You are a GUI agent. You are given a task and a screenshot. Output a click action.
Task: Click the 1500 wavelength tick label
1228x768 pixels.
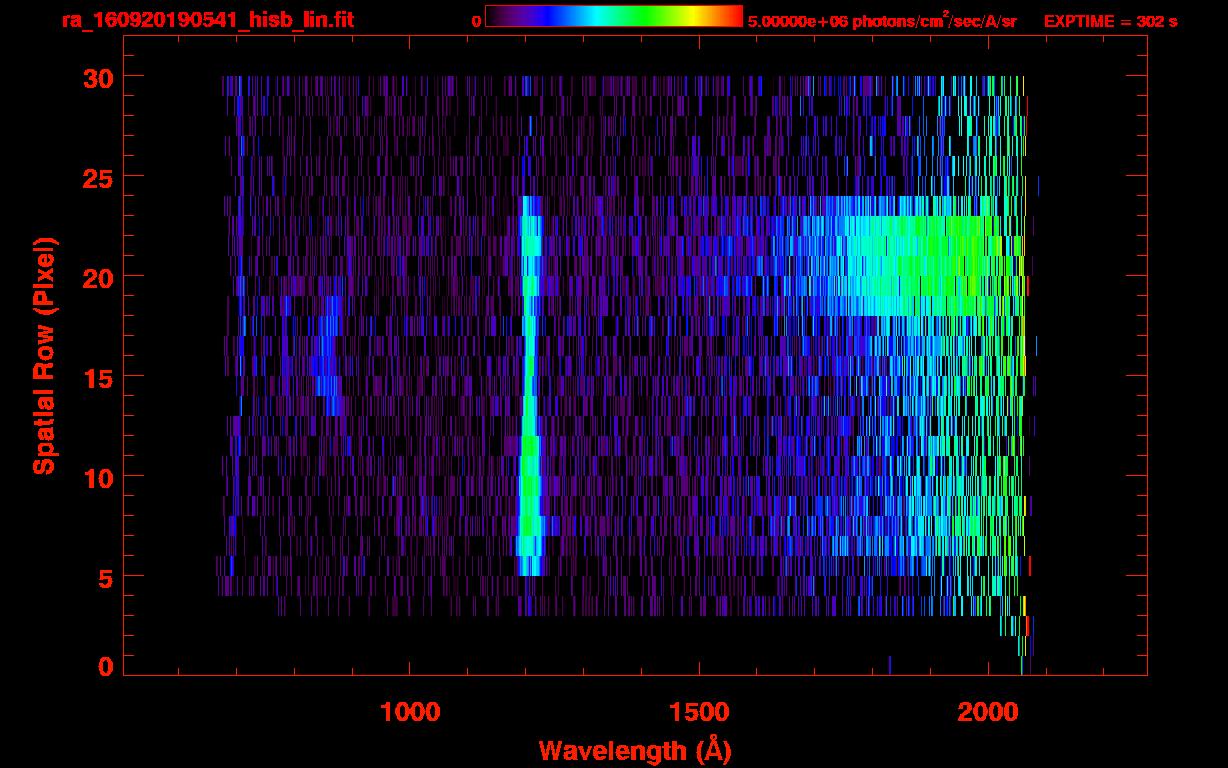tap(699, 712)
